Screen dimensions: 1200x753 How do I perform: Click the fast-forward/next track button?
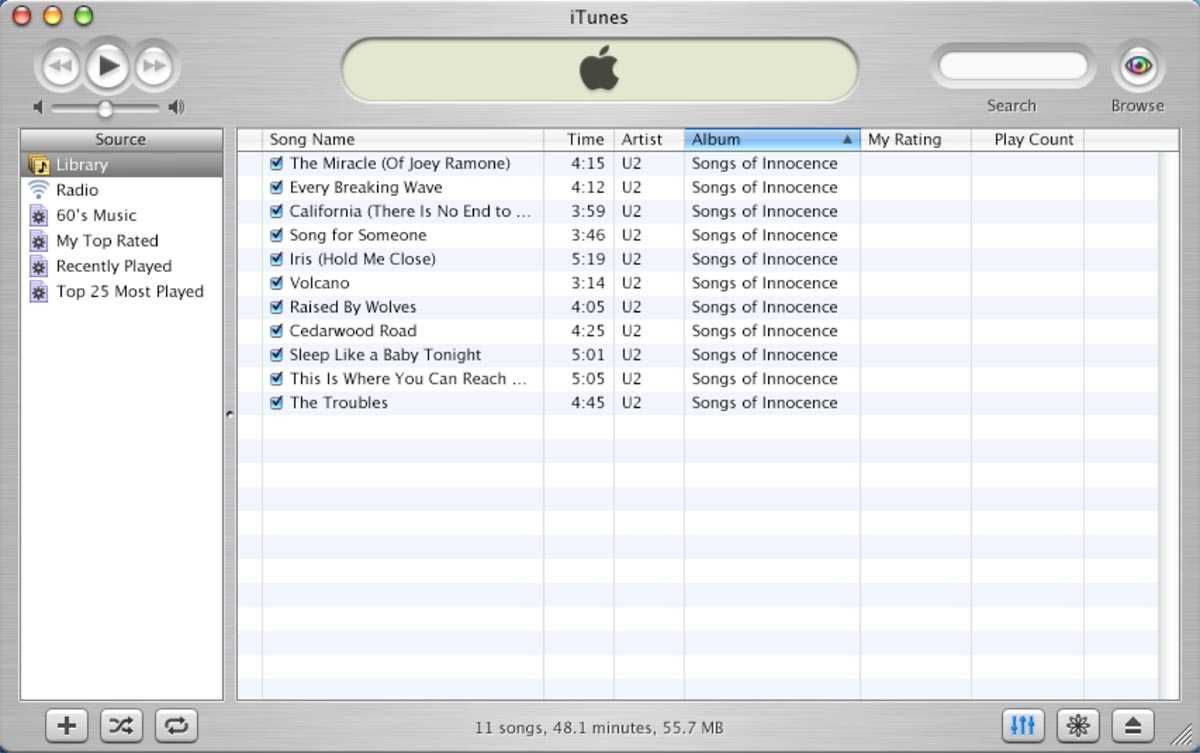pos(155,67)
